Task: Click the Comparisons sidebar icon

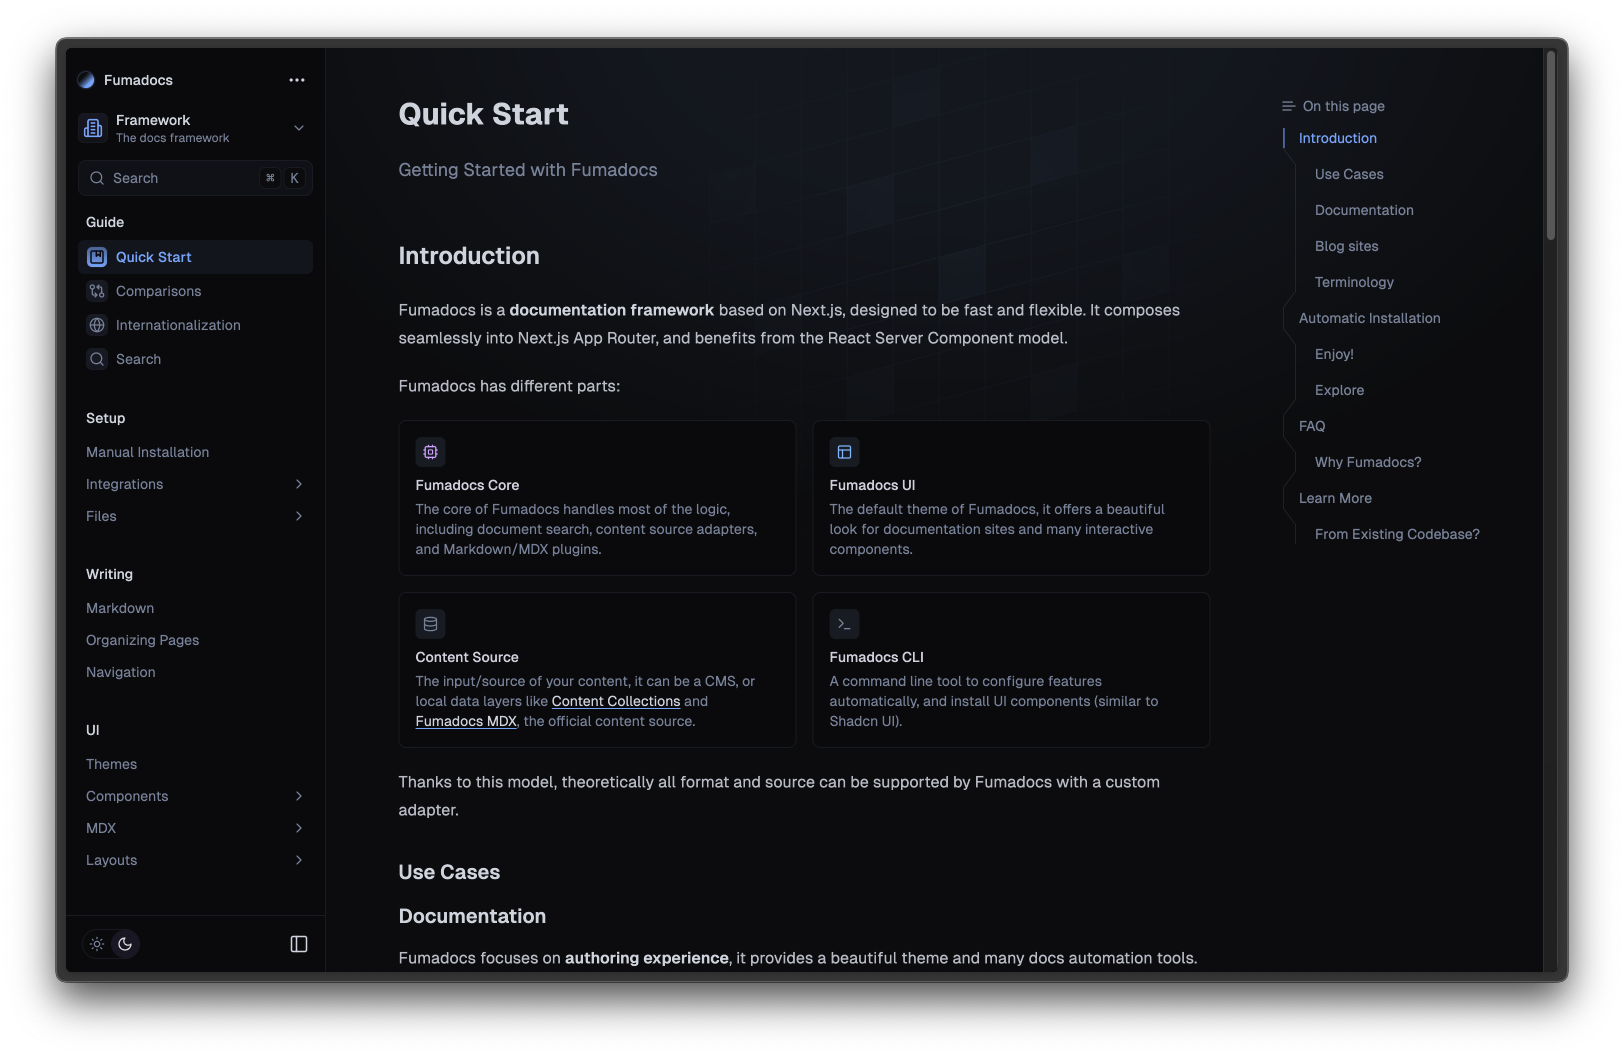Action: click(x=97, y=291)
